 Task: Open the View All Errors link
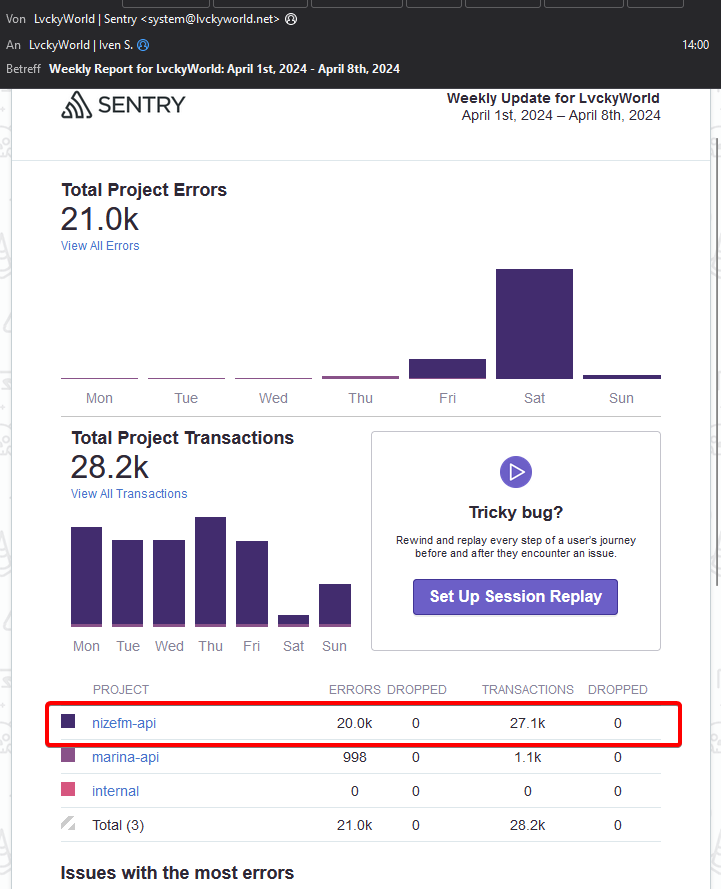(100, 246)
